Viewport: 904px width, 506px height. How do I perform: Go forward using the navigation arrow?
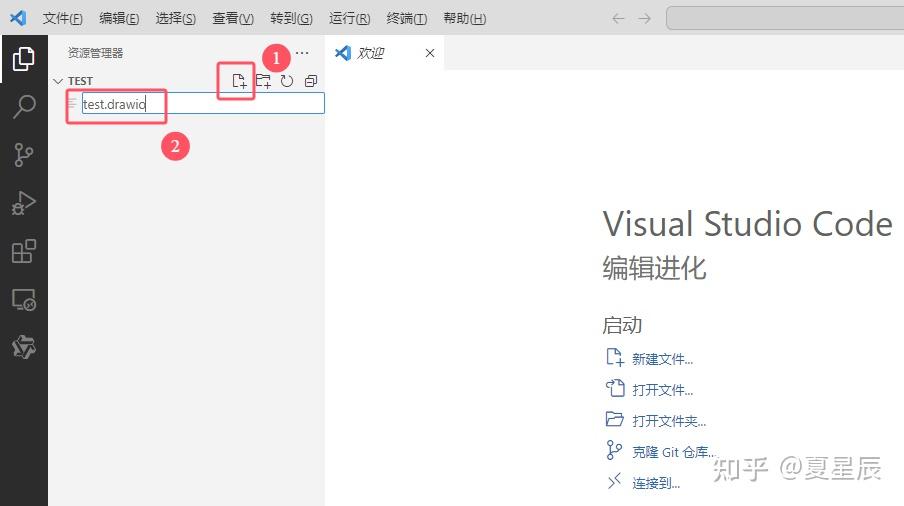click(645, 18)
